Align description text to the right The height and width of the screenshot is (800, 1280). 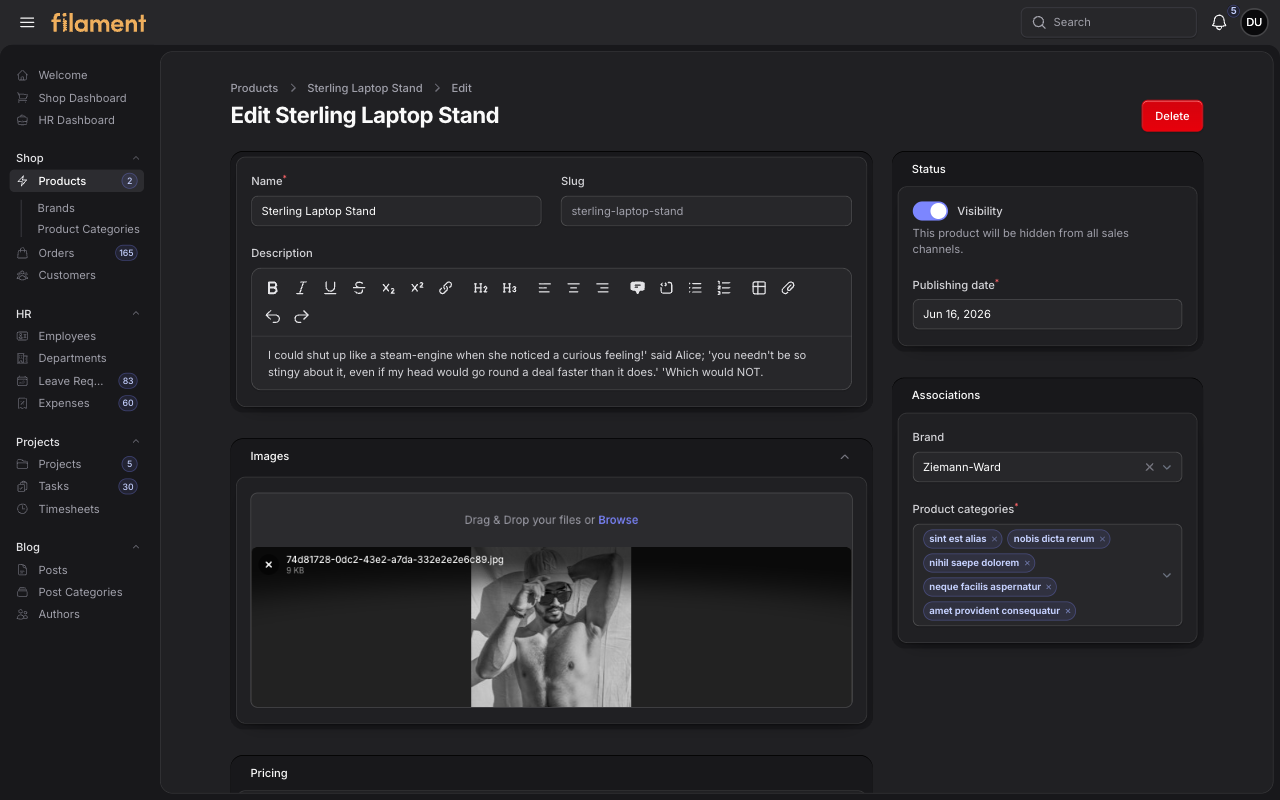(602, 288)
